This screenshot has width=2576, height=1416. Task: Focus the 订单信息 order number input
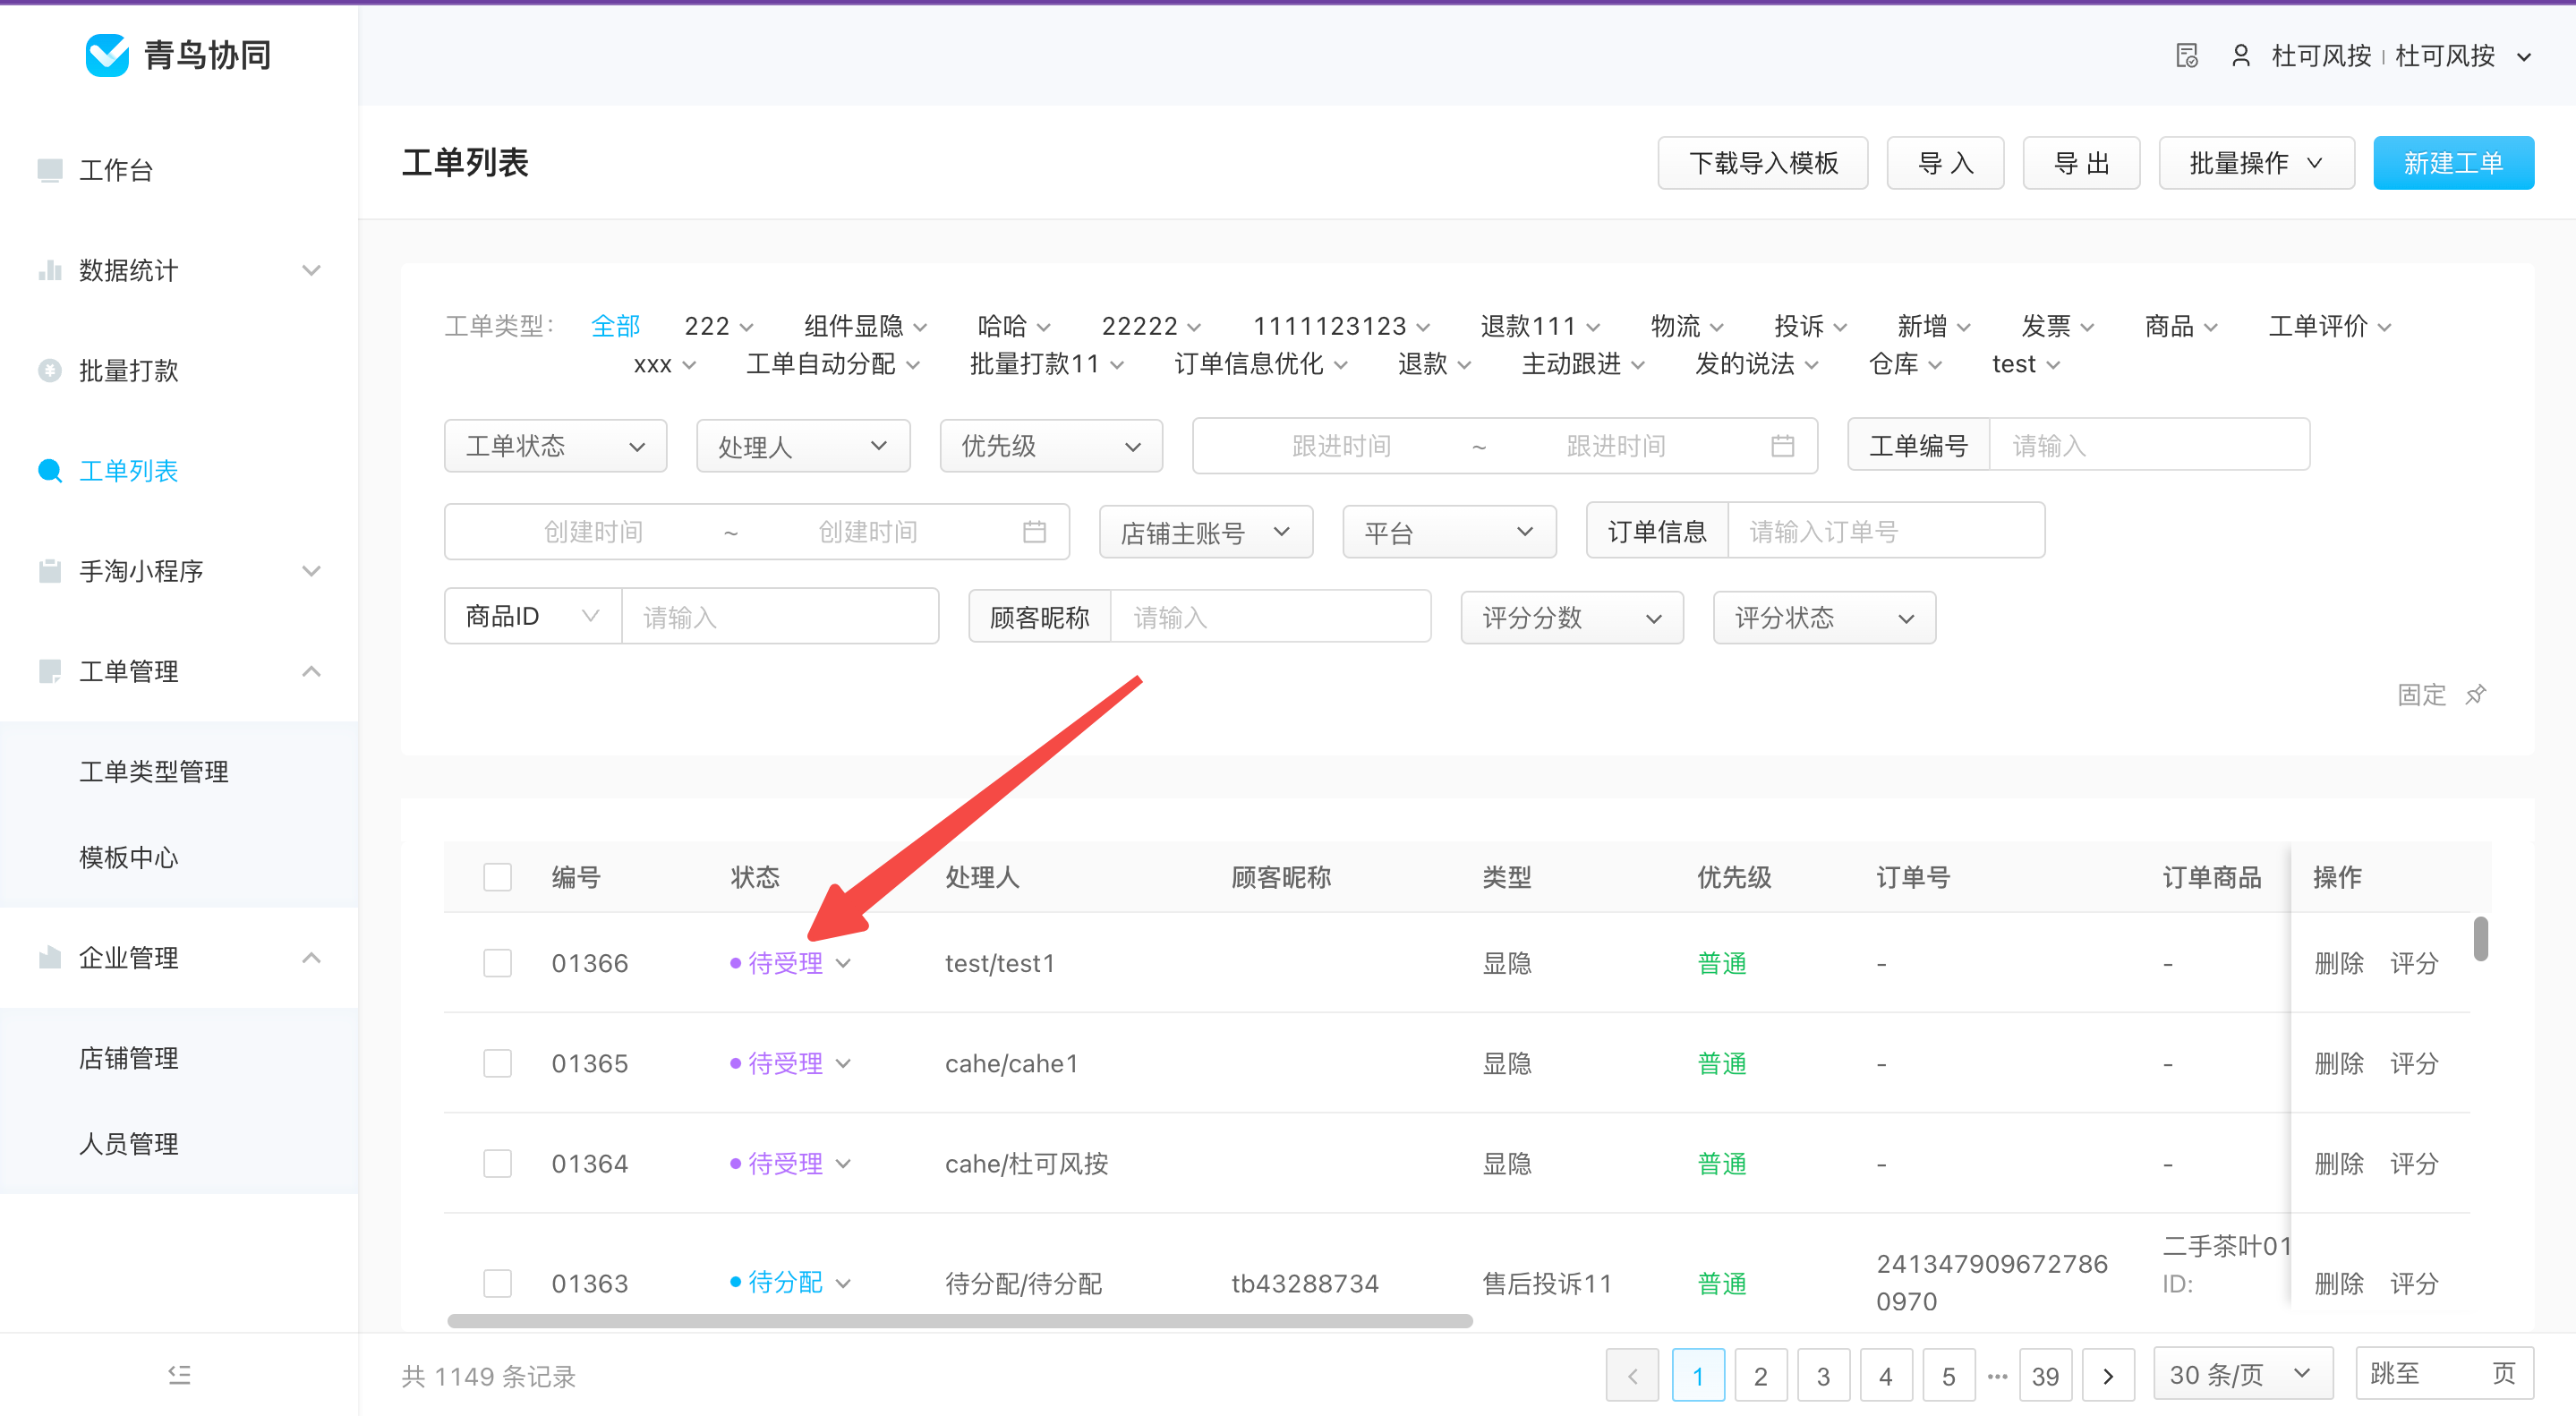click(1885, 532)
